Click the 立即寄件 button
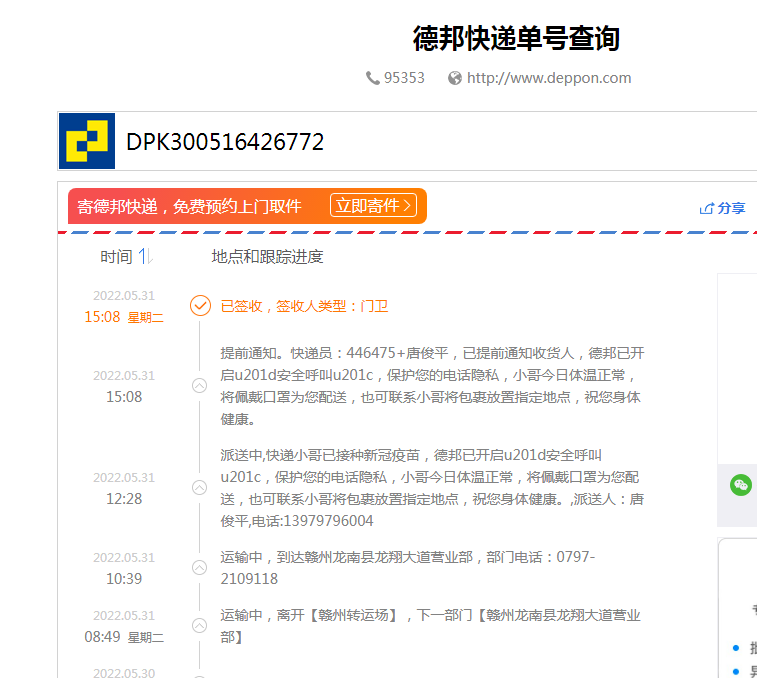This screenshot has height=678, width=757. click(x=373, y=206)
